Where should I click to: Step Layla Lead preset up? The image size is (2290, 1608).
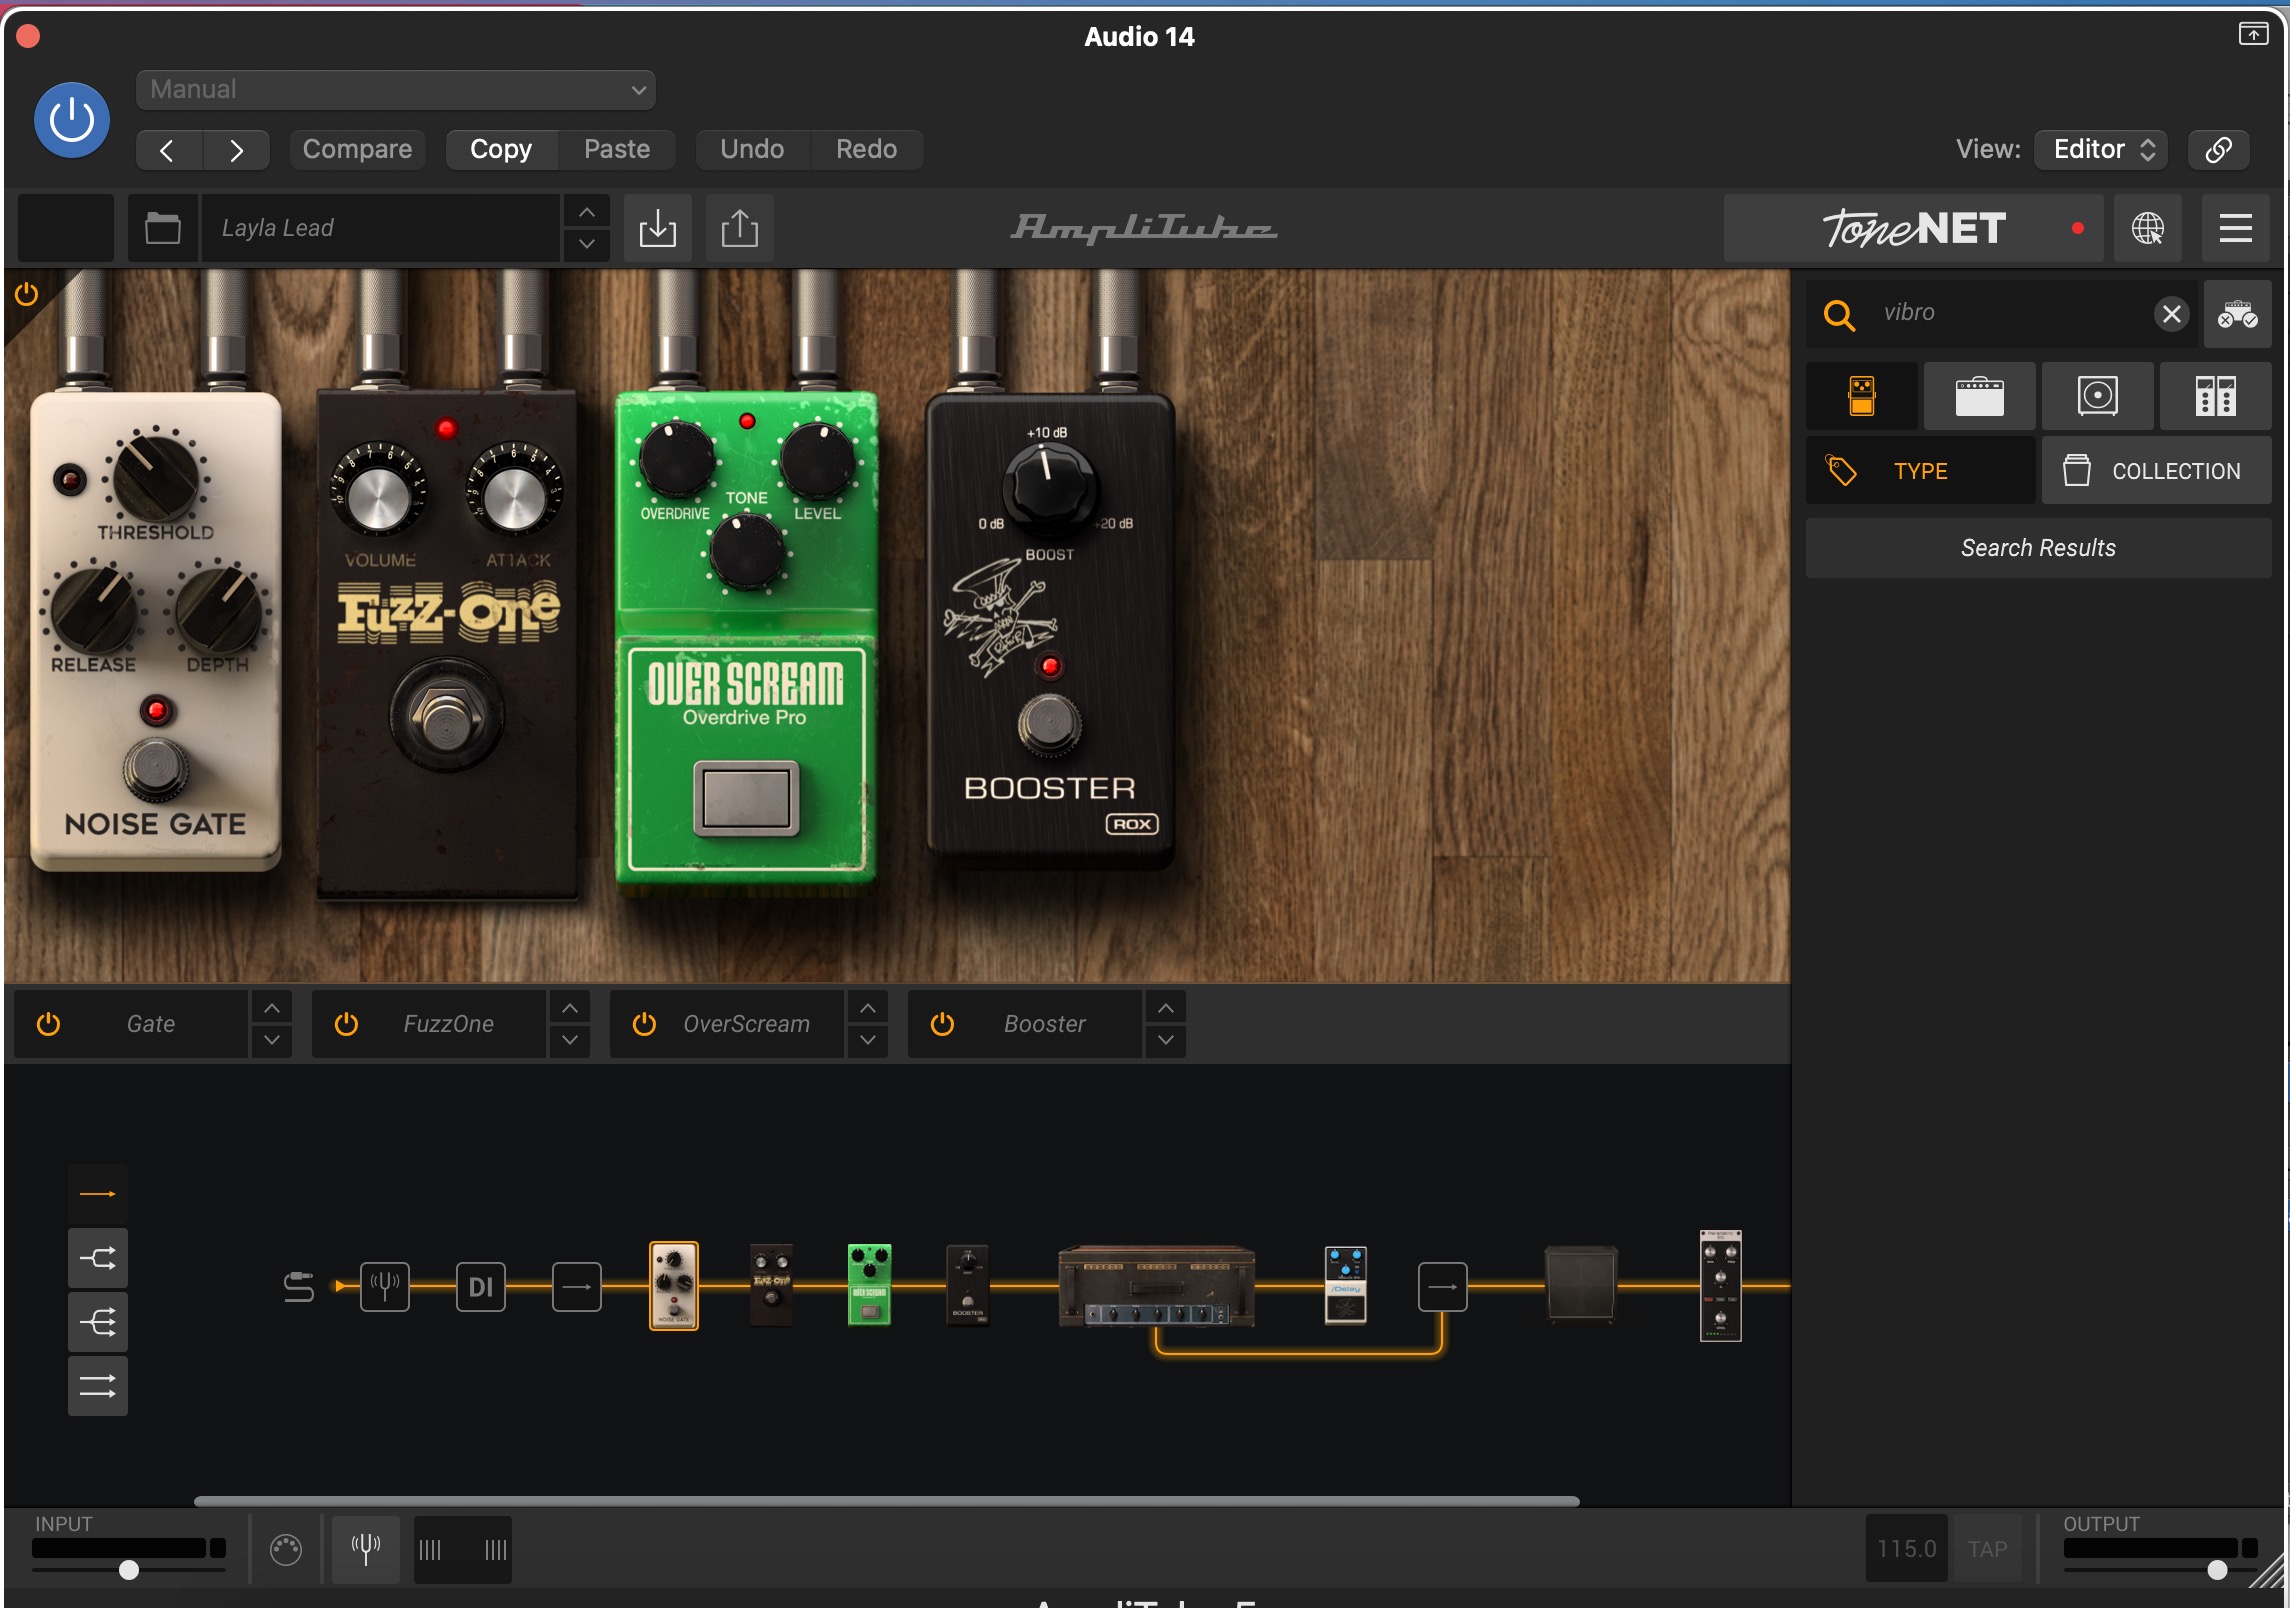pyautogui.click(x=587, y=212)
